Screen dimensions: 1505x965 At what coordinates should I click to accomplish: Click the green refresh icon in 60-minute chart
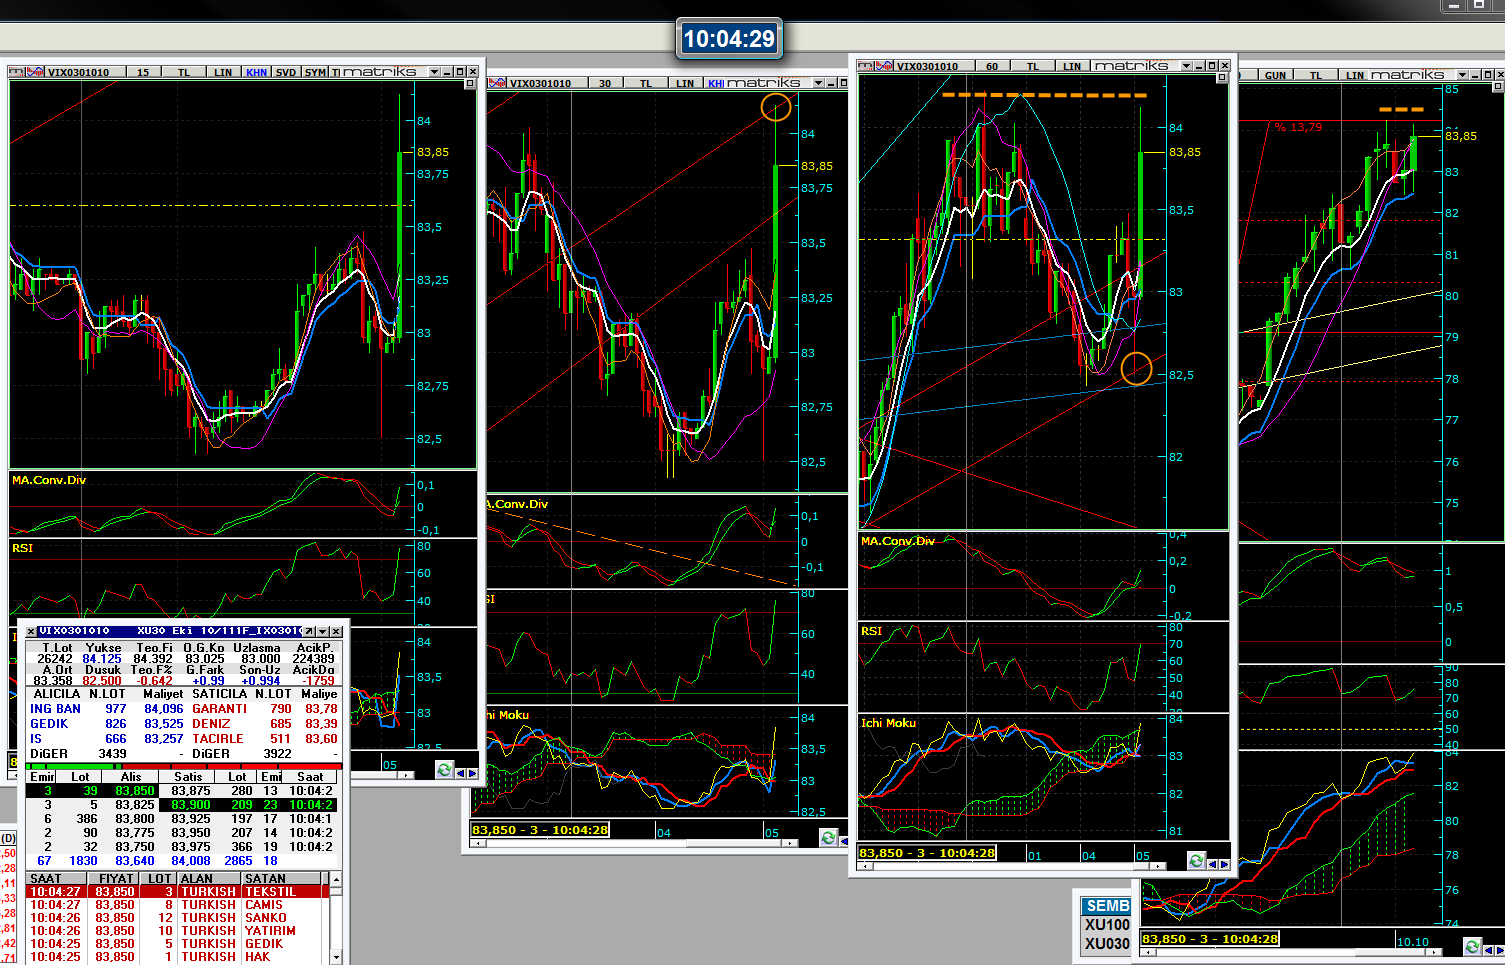1195,861
